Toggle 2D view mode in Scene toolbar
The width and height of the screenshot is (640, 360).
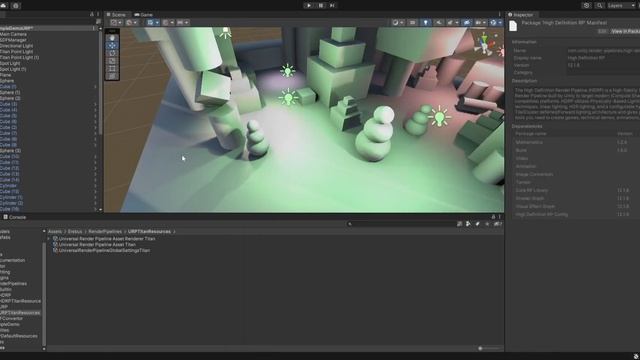pyautogui.click(x=413, y=22)
